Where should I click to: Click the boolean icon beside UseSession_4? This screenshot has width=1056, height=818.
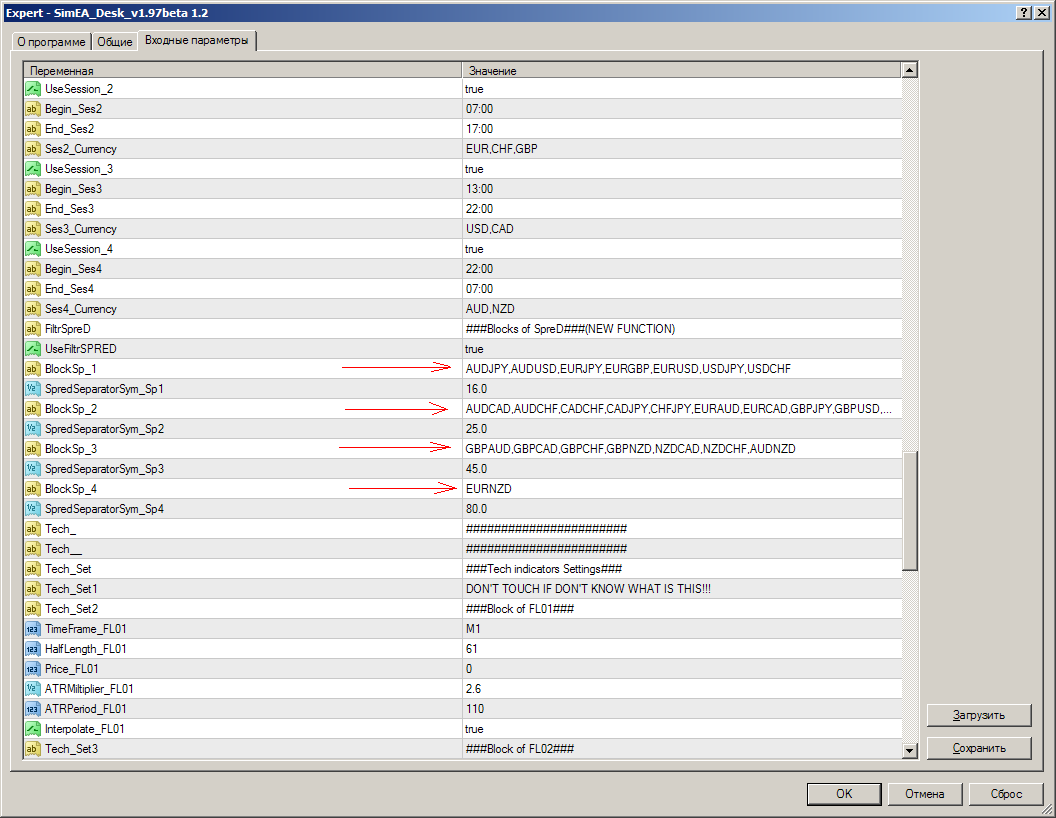coord(32,249)
